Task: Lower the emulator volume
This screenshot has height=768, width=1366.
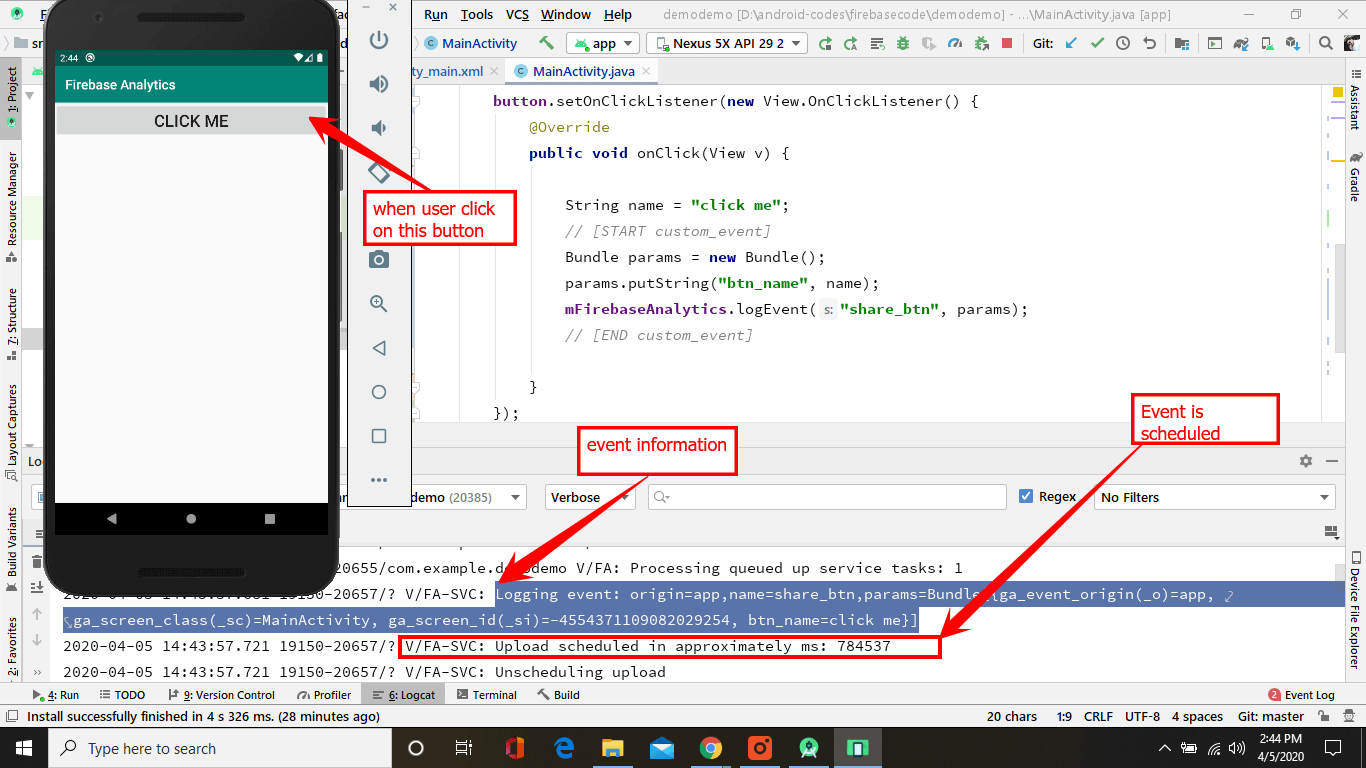Action: click(x=379, y=128)
